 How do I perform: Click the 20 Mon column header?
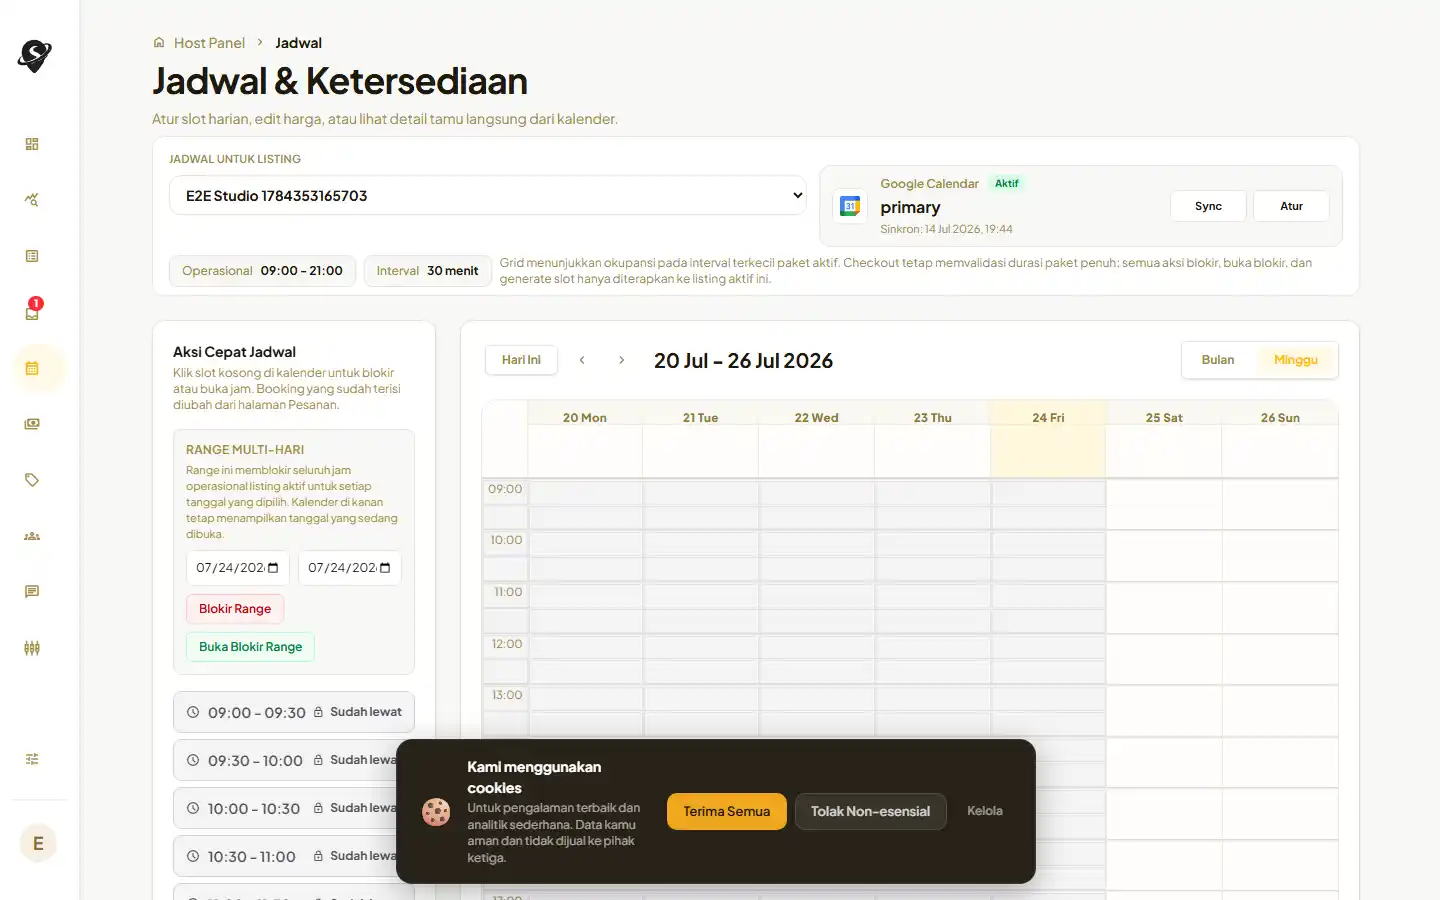[x=585, y=417]
